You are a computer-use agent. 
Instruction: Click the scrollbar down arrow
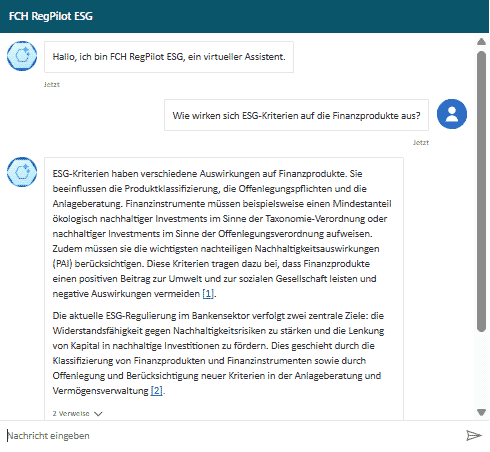tap(481, 413)
